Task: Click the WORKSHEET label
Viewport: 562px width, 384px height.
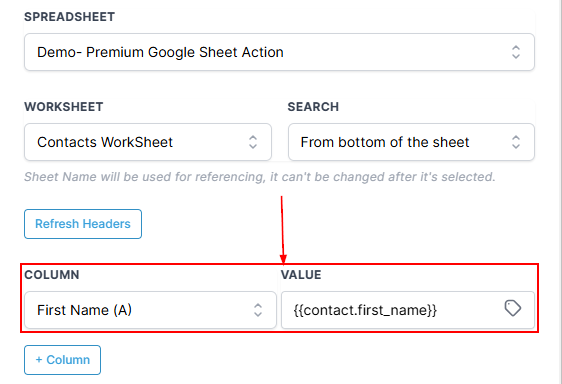Action: [x=64, y=107]
